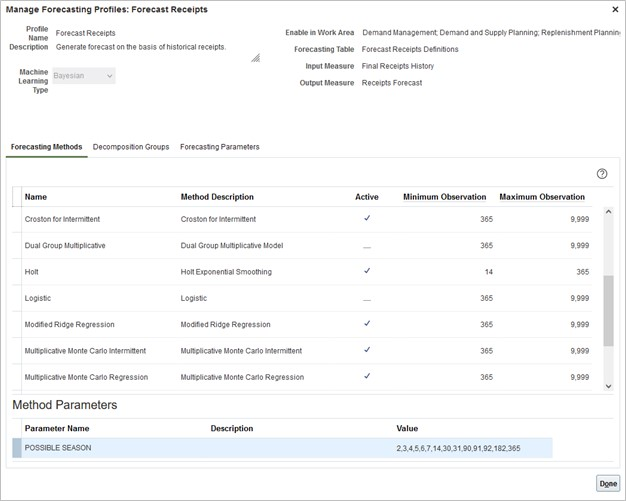Switch to the Forecasting Parameters tab
Screen dimensions: 626x501
220,147
